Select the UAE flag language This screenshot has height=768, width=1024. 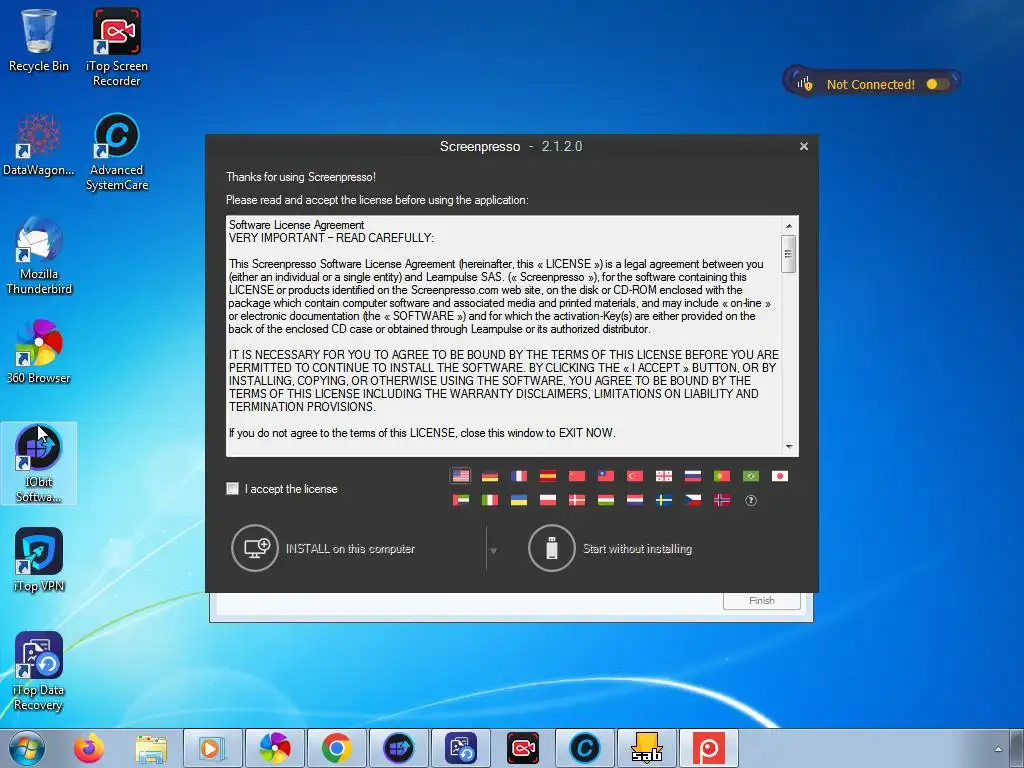(x=460, y=500)
